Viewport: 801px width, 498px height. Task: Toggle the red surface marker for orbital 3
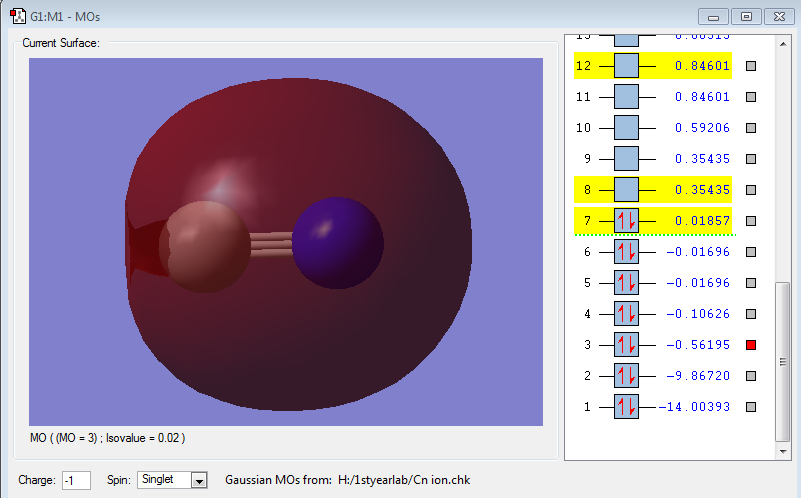751,345
